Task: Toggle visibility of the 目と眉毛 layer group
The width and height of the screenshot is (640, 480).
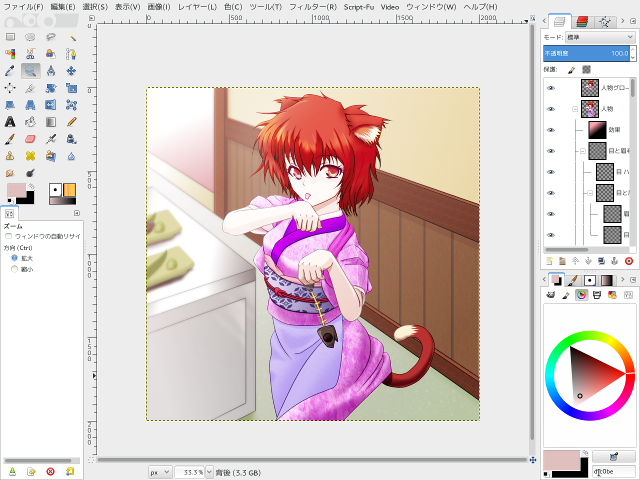Action: click(x=551, y=151)
